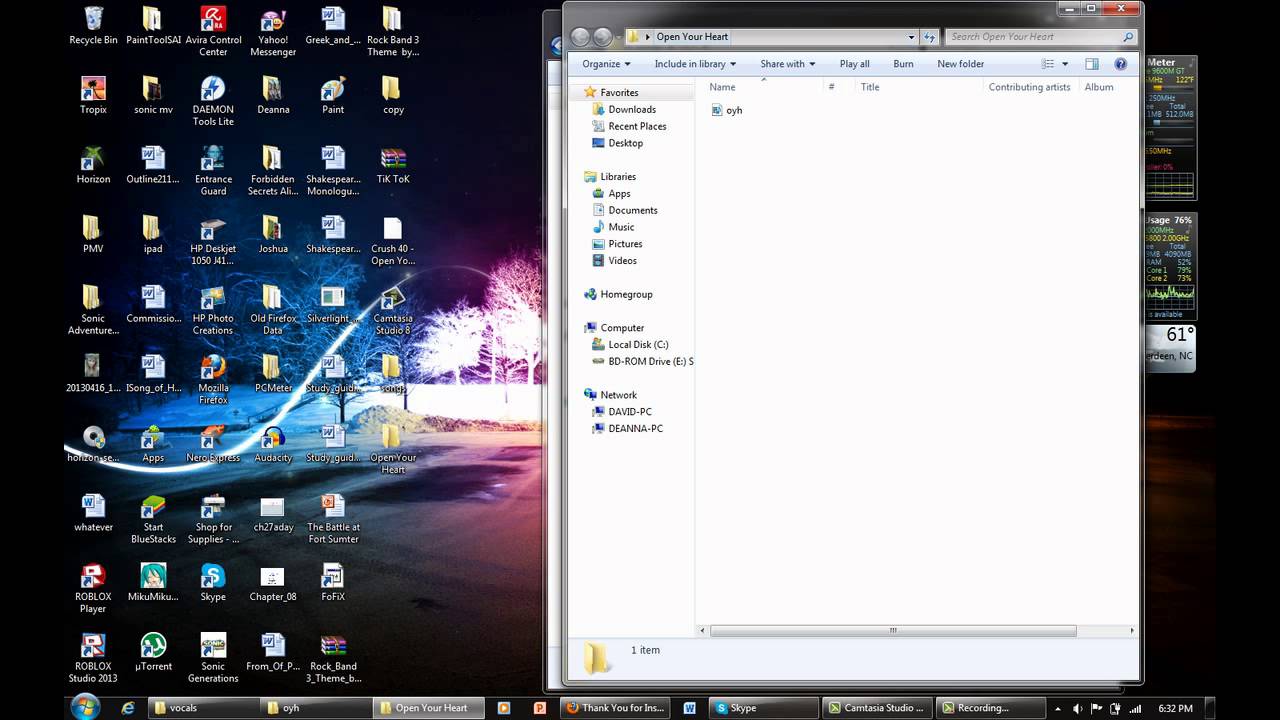Image resolution: width=1280 pixels, height=720 pixels.
Task: Select the Mozilla Firefox desktop shortcut
Action: [213, 379]
